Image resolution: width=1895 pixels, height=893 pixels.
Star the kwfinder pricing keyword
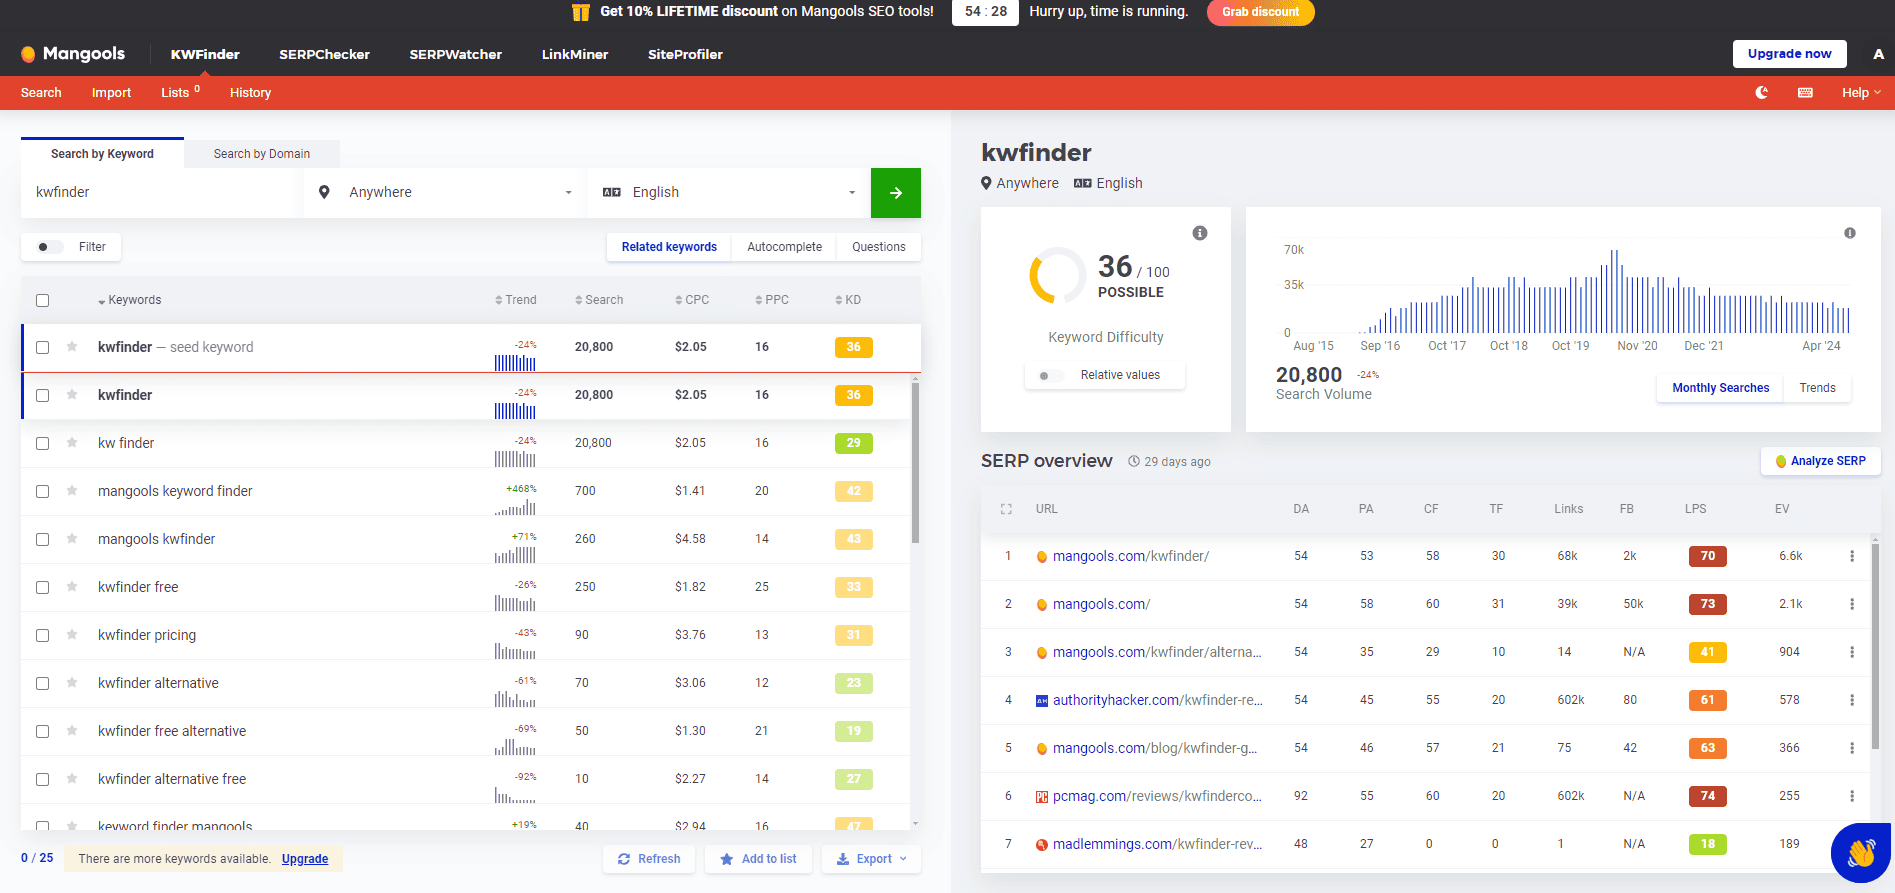(72, 635)
